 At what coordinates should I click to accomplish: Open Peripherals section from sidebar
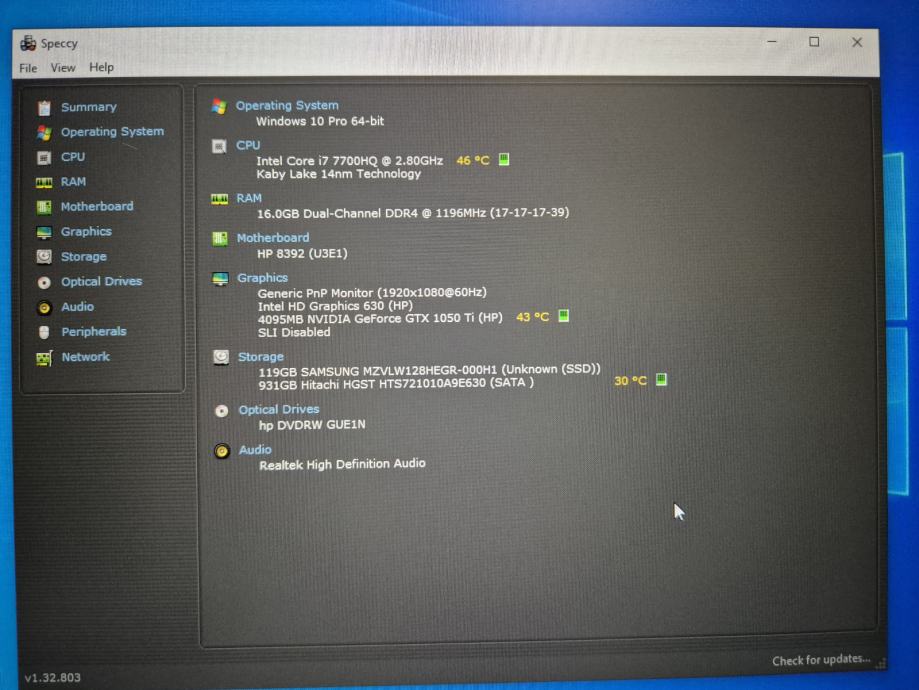click(x=94, y=332)
